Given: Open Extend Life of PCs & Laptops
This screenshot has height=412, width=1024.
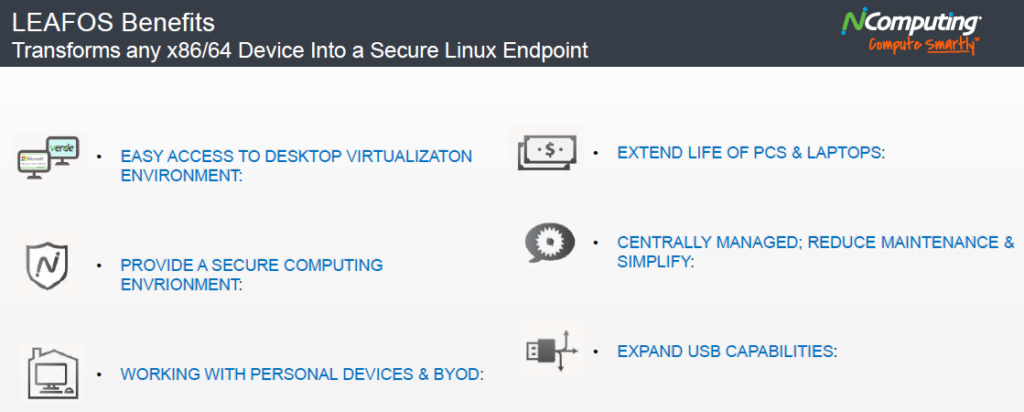Looking at the screenshot, I should (750, 153).
